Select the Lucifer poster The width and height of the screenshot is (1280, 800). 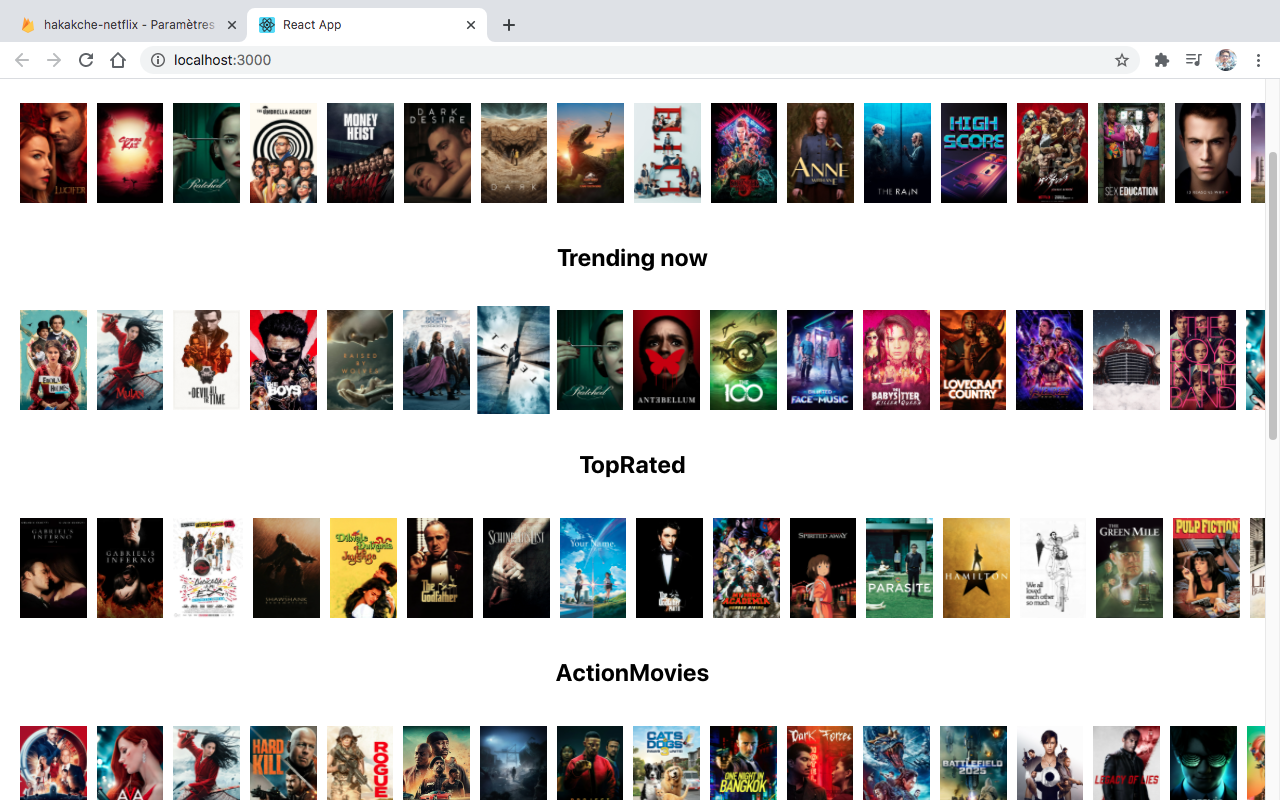coord(53,153)
